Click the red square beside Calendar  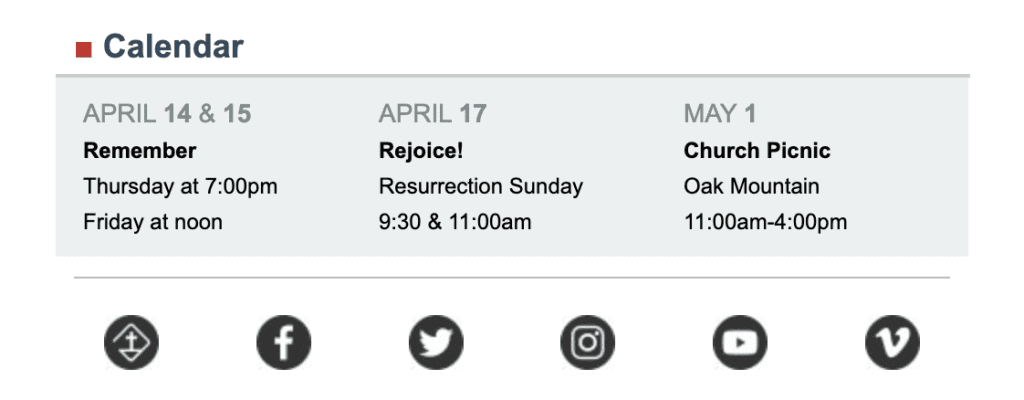[x=84, y=50]
